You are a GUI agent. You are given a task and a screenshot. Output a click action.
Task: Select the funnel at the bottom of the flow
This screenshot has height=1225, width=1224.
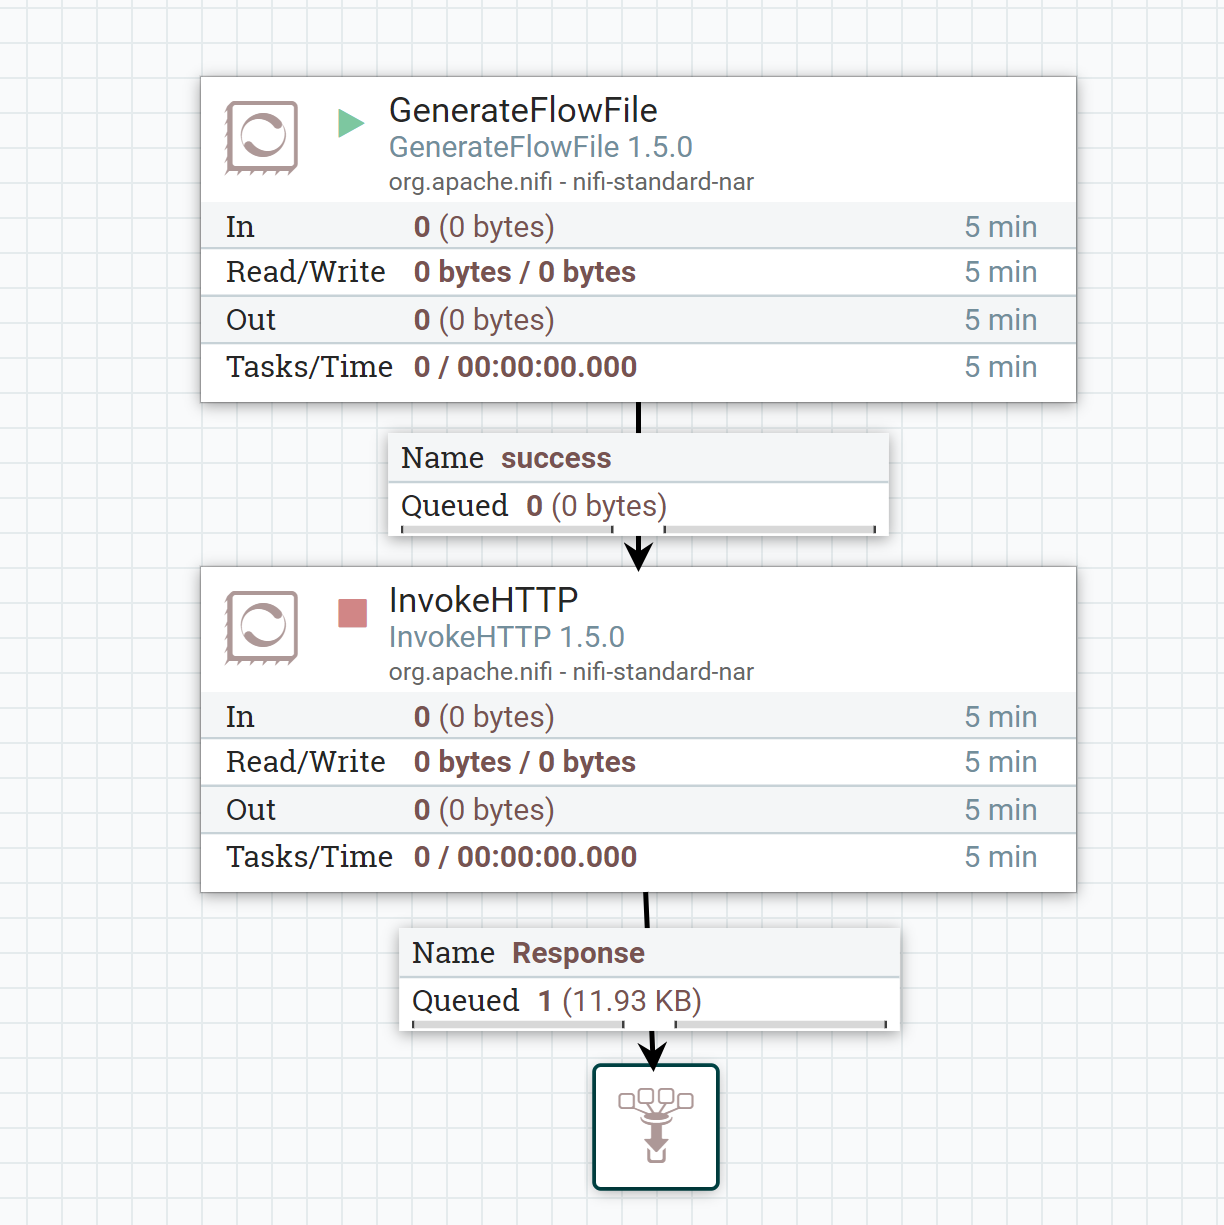tap(655, 1128)
